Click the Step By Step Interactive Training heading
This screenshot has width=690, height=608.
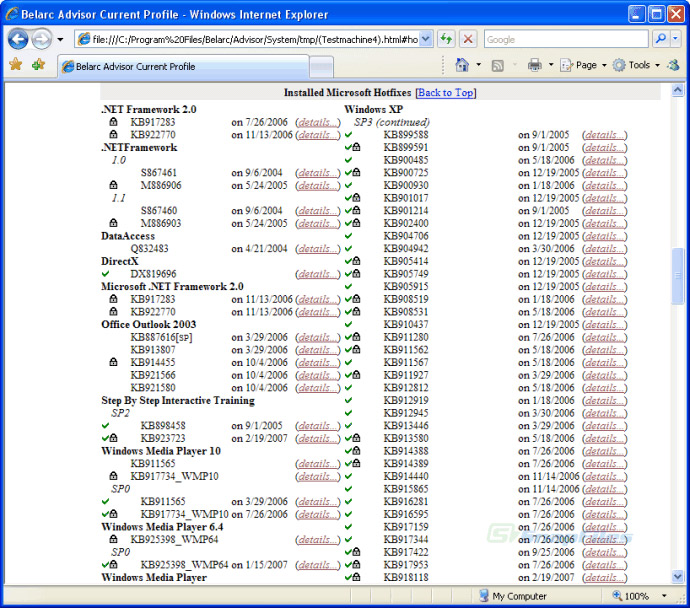(x=178, y=400)
